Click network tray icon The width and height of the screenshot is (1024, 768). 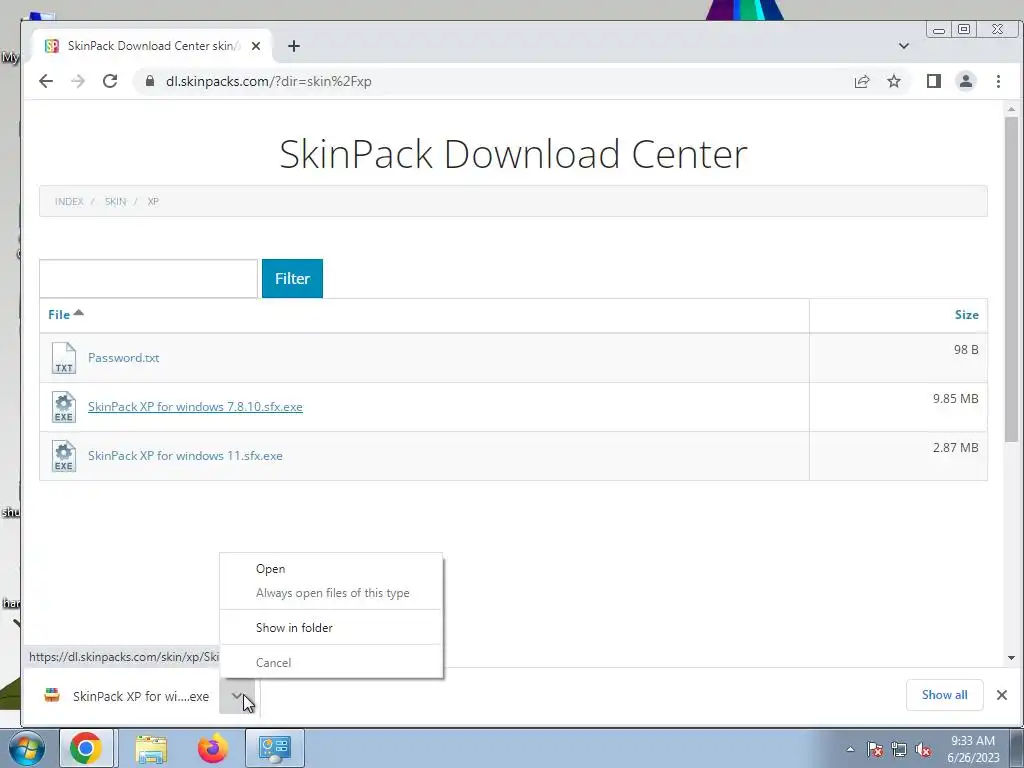point(899,749)
